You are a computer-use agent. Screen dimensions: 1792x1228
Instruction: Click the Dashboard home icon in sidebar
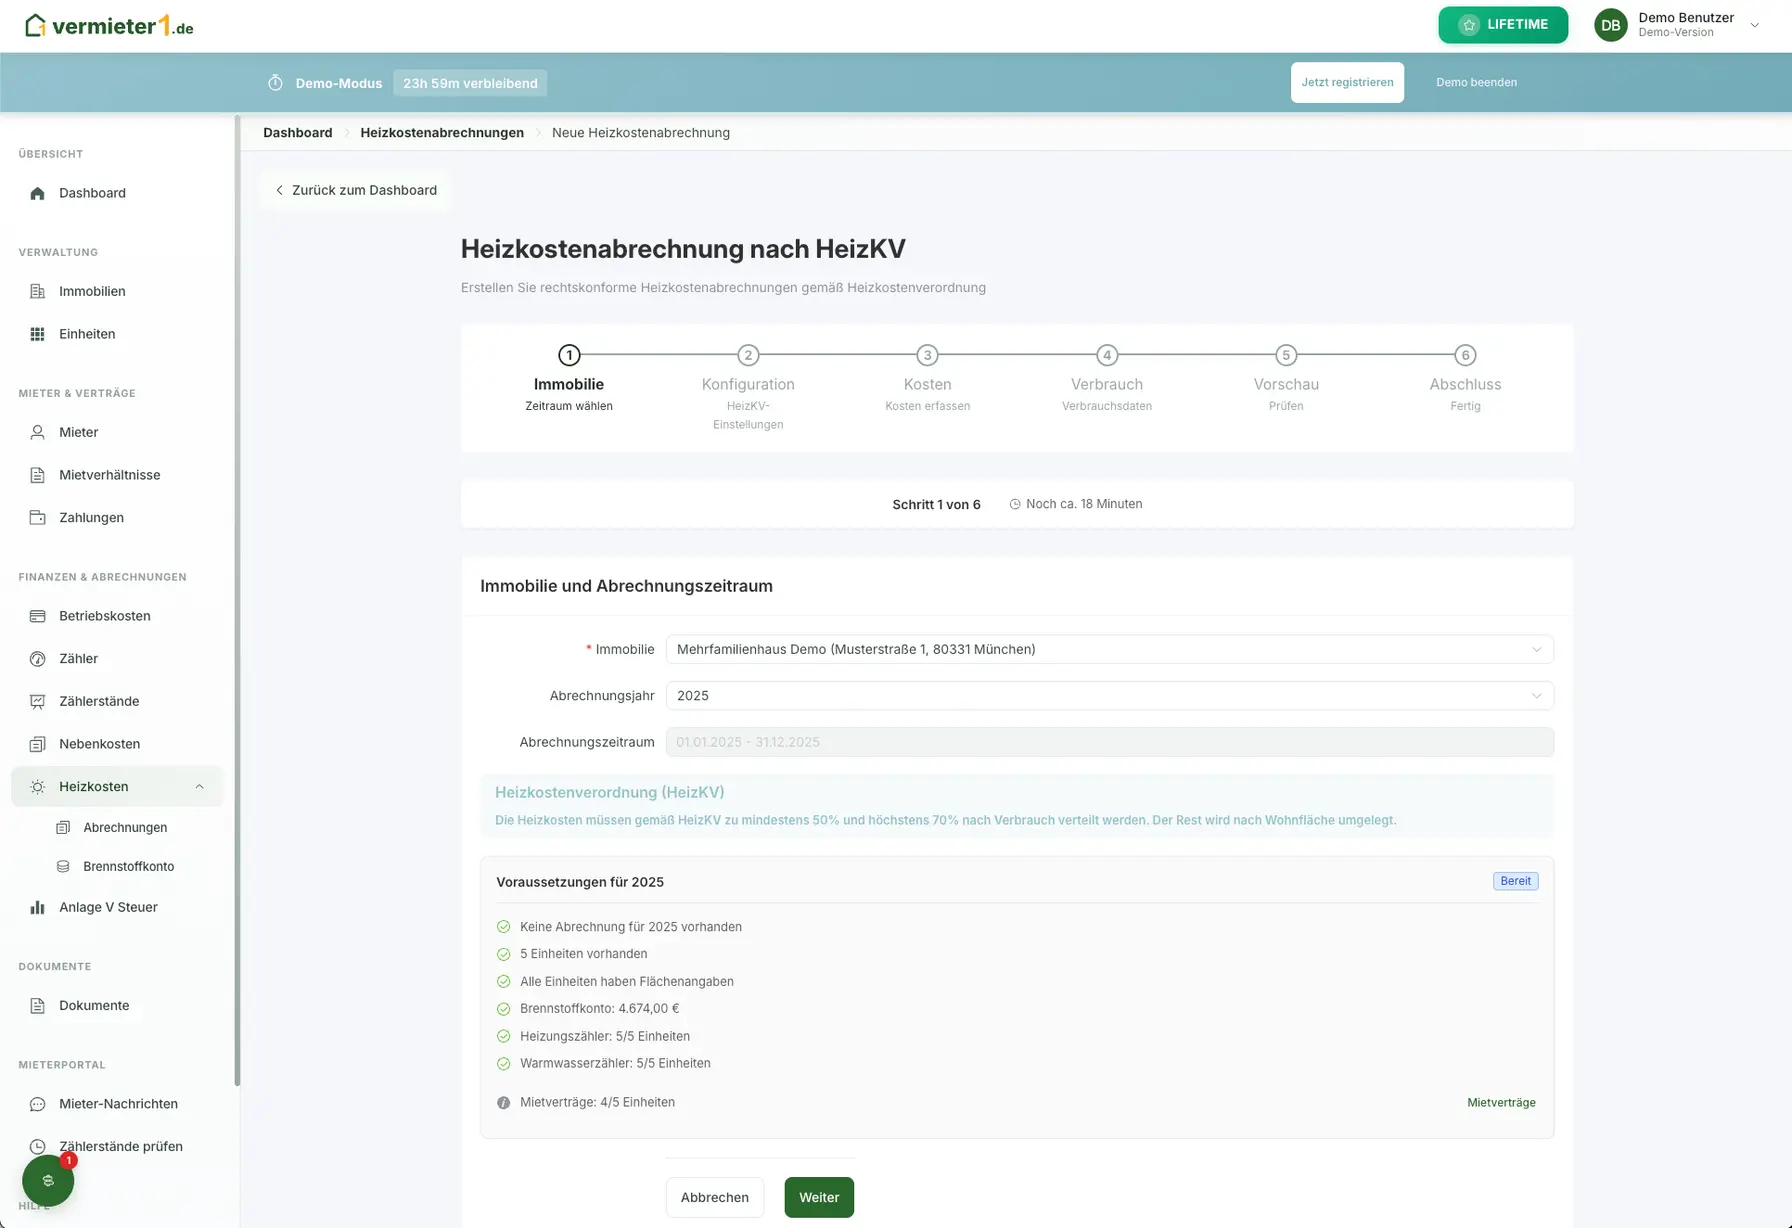pyautogui.click(x=37, y=193)
